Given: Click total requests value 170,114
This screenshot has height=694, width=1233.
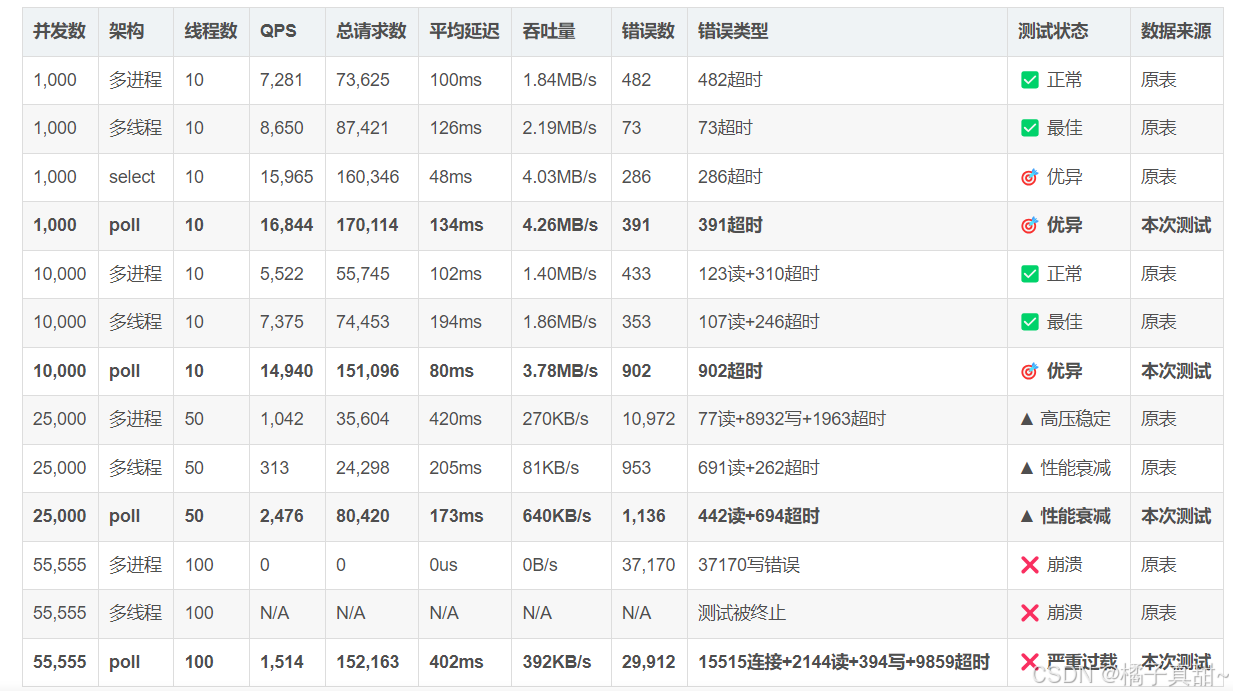Looking at the screenshot, I should (368, 226).
